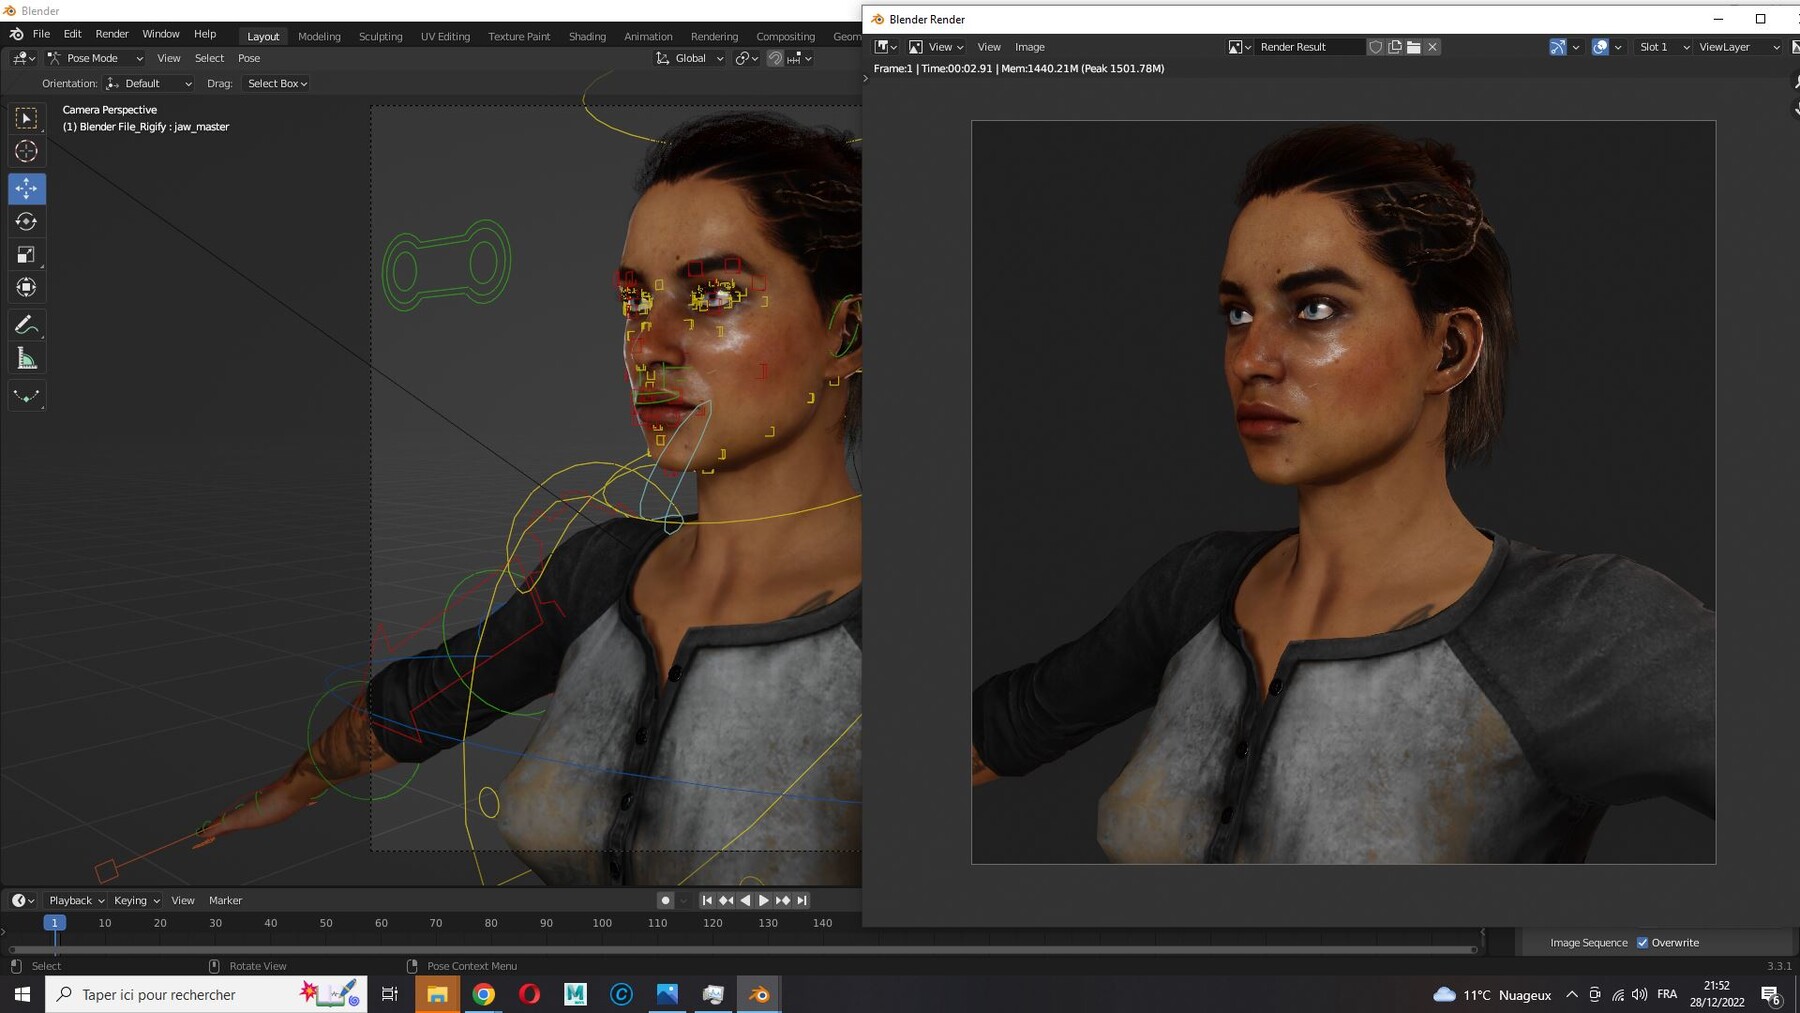Switch to the Animation workspace tab
1800x1013 pixels.
[648, 37]
